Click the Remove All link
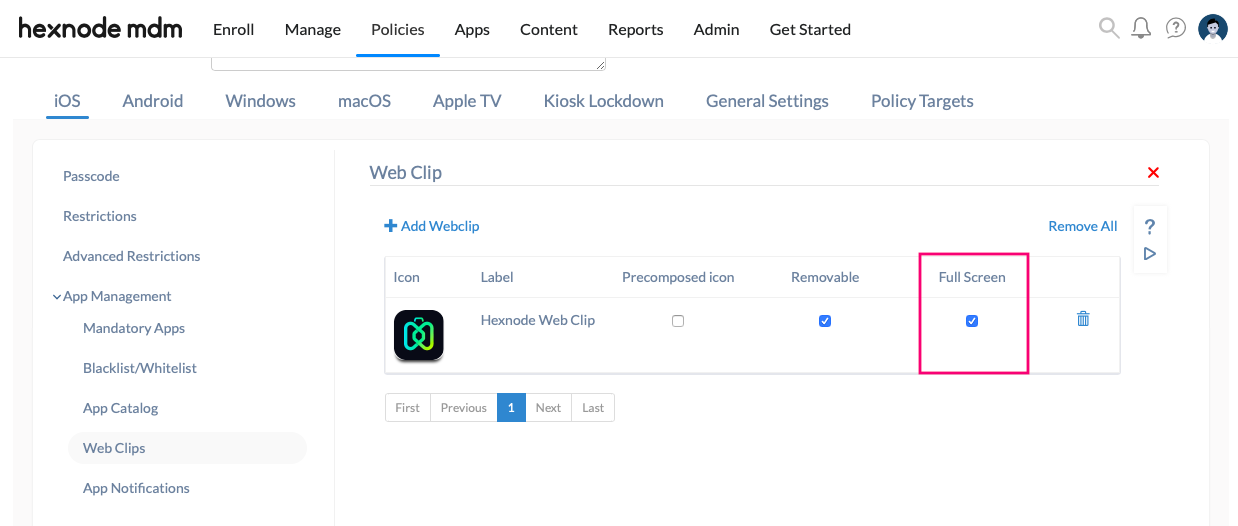Image resolution: width=1238 pixels, height=526 pixels. click(x=1083, y=226)
